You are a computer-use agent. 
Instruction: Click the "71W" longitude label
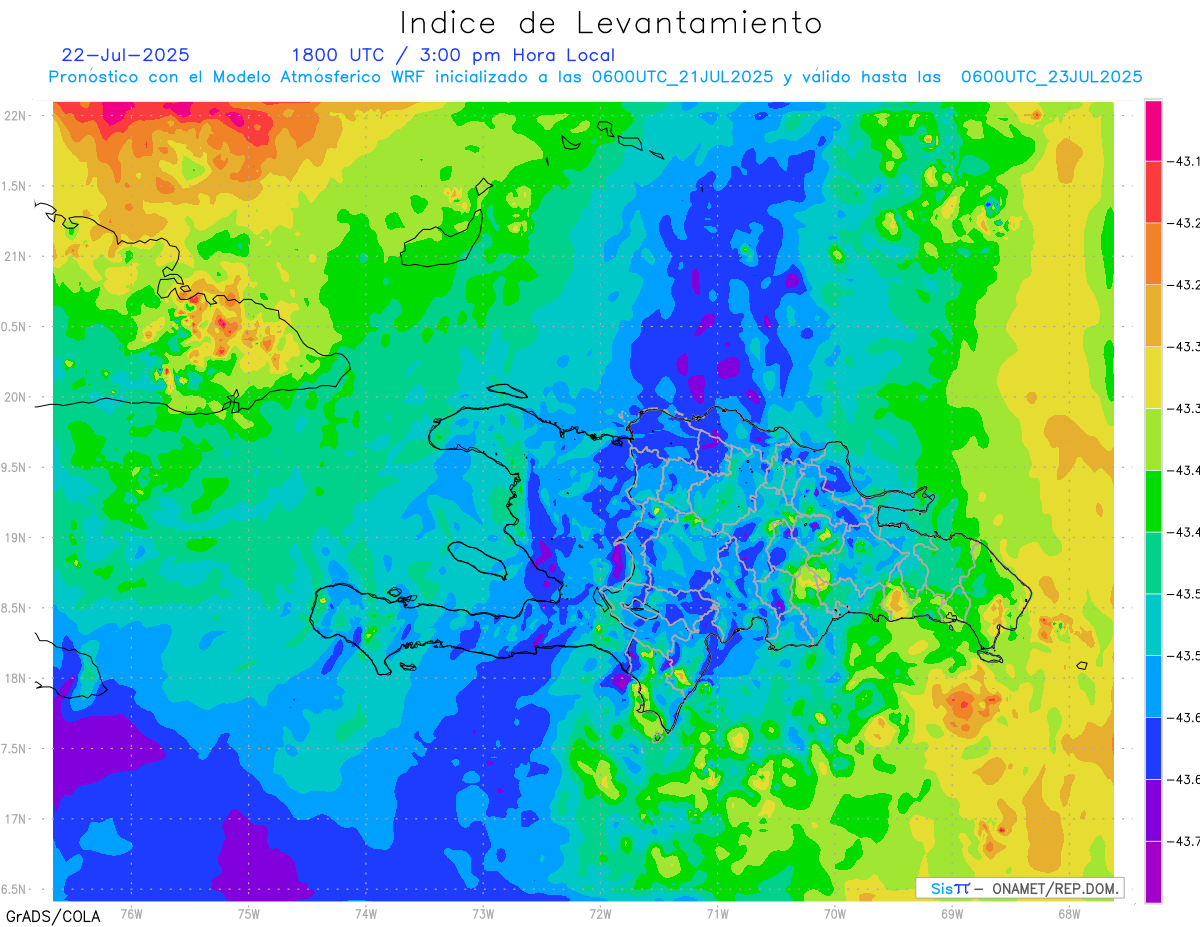coord(717,913)
